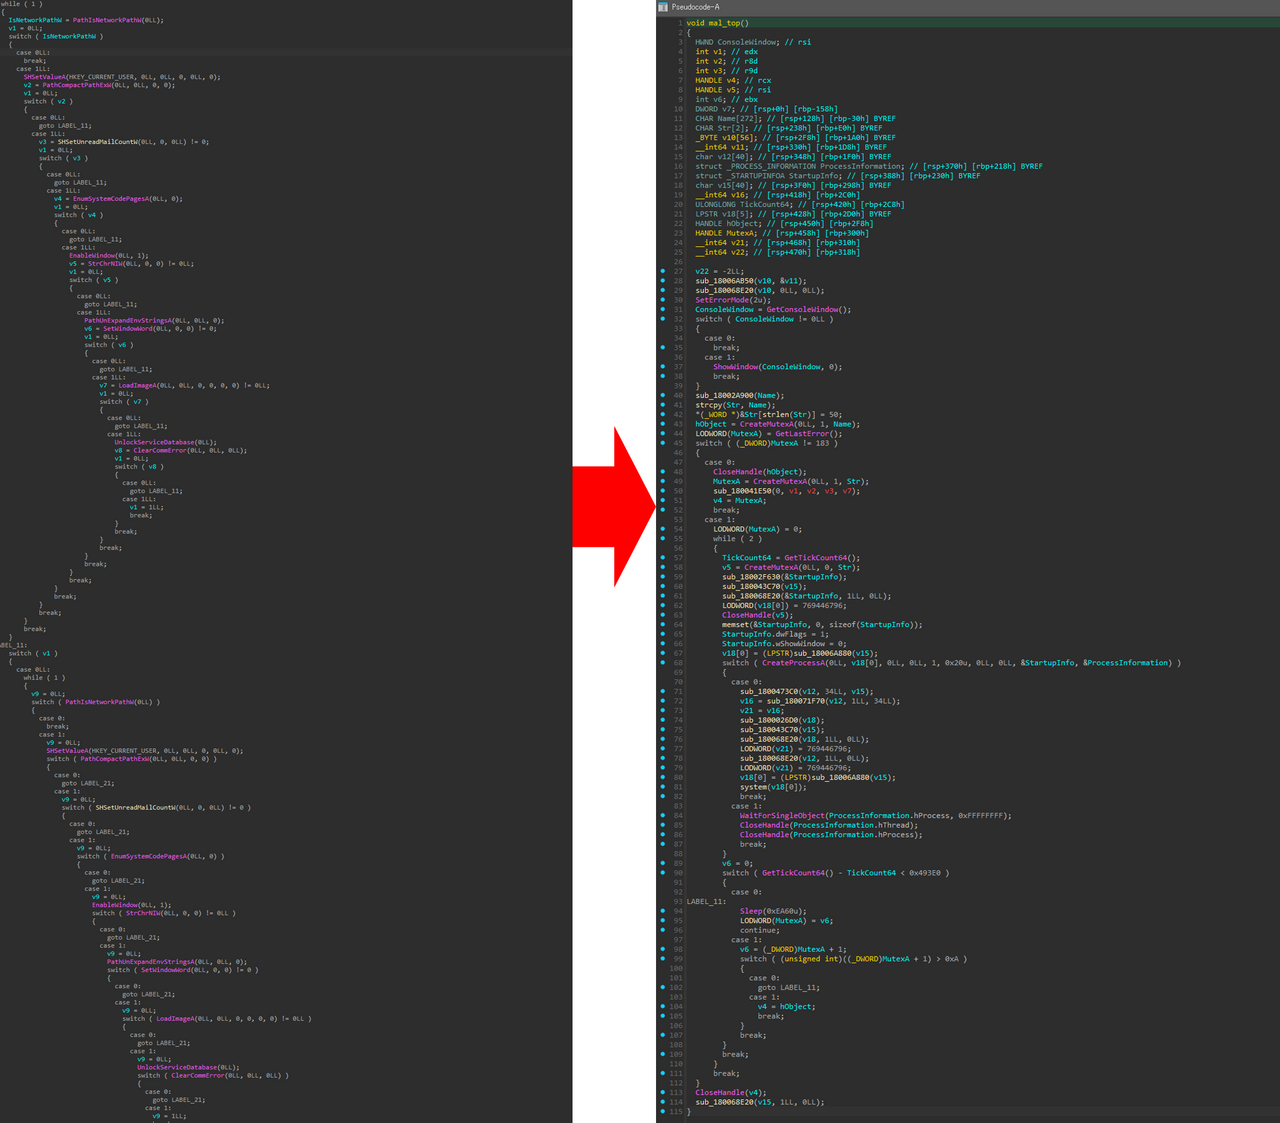
Task: Click 'LABEL_11:' label on line 93
Action: pos(706,901)
